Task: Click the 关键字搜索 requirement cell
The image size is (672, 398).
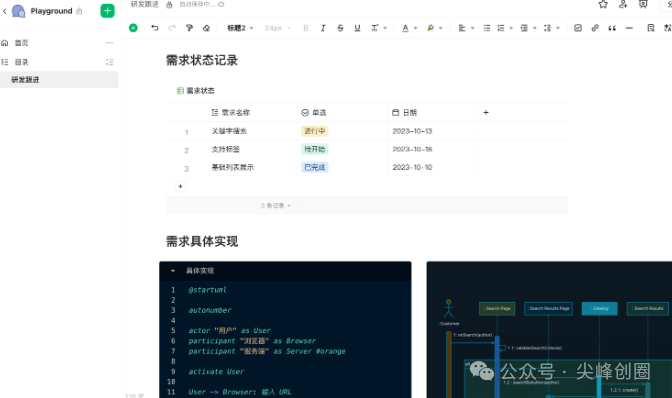Action: (x=229, y=131)
